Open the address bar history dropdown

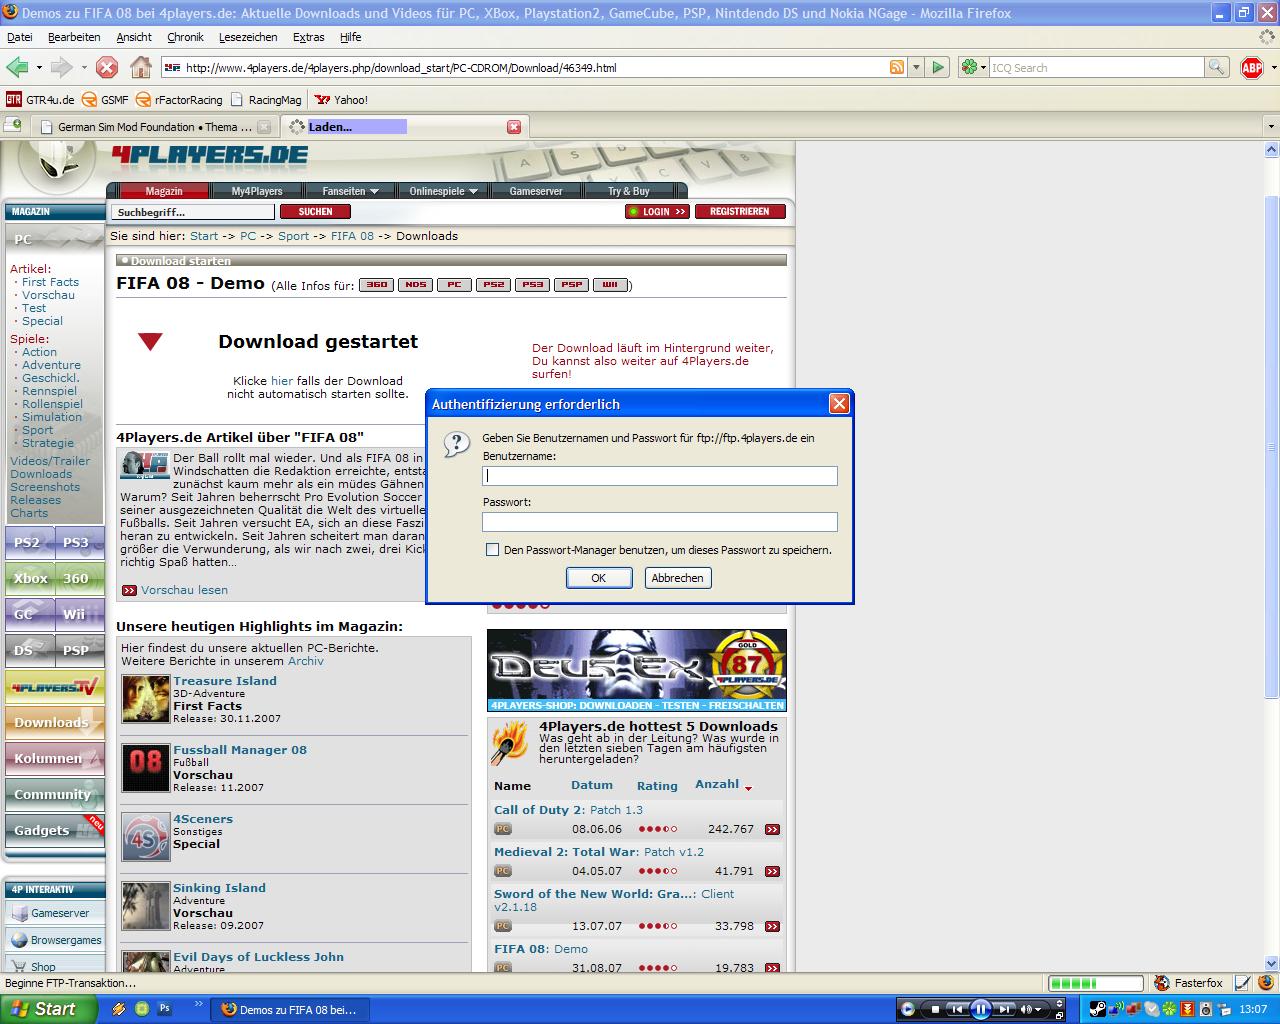tap(916, 68)
